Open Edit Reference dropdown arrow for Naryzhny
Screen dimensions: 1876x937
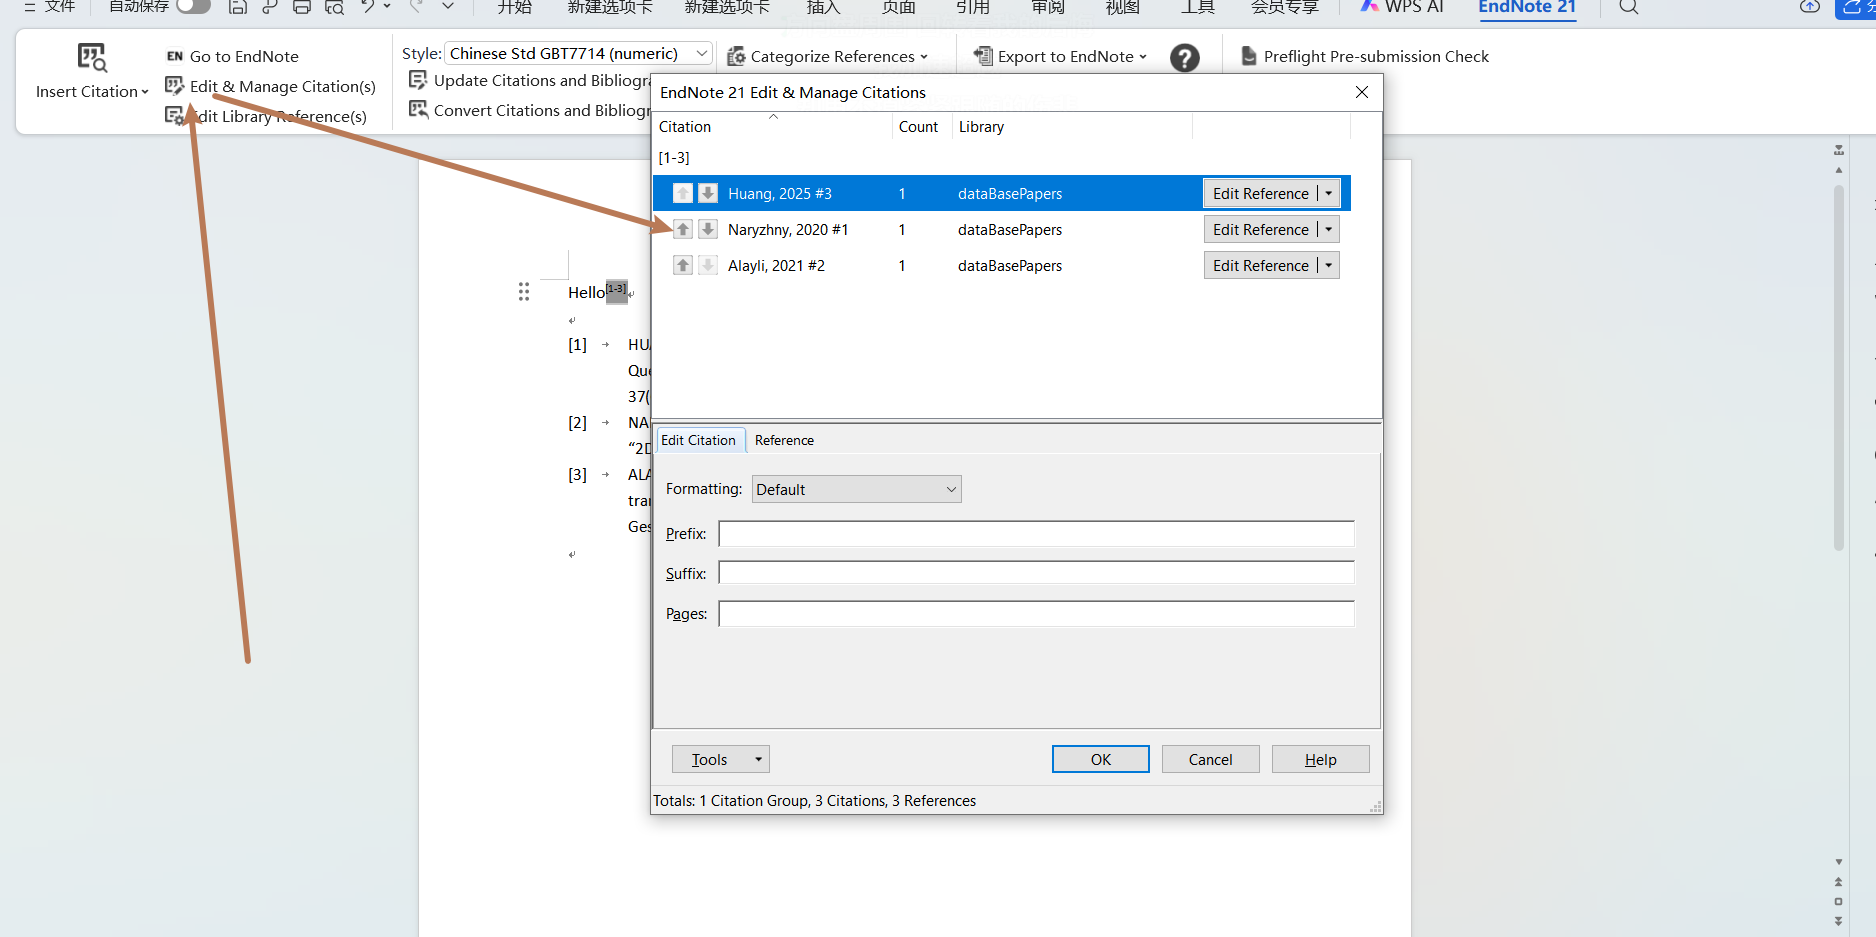(x=1329, y=229)
